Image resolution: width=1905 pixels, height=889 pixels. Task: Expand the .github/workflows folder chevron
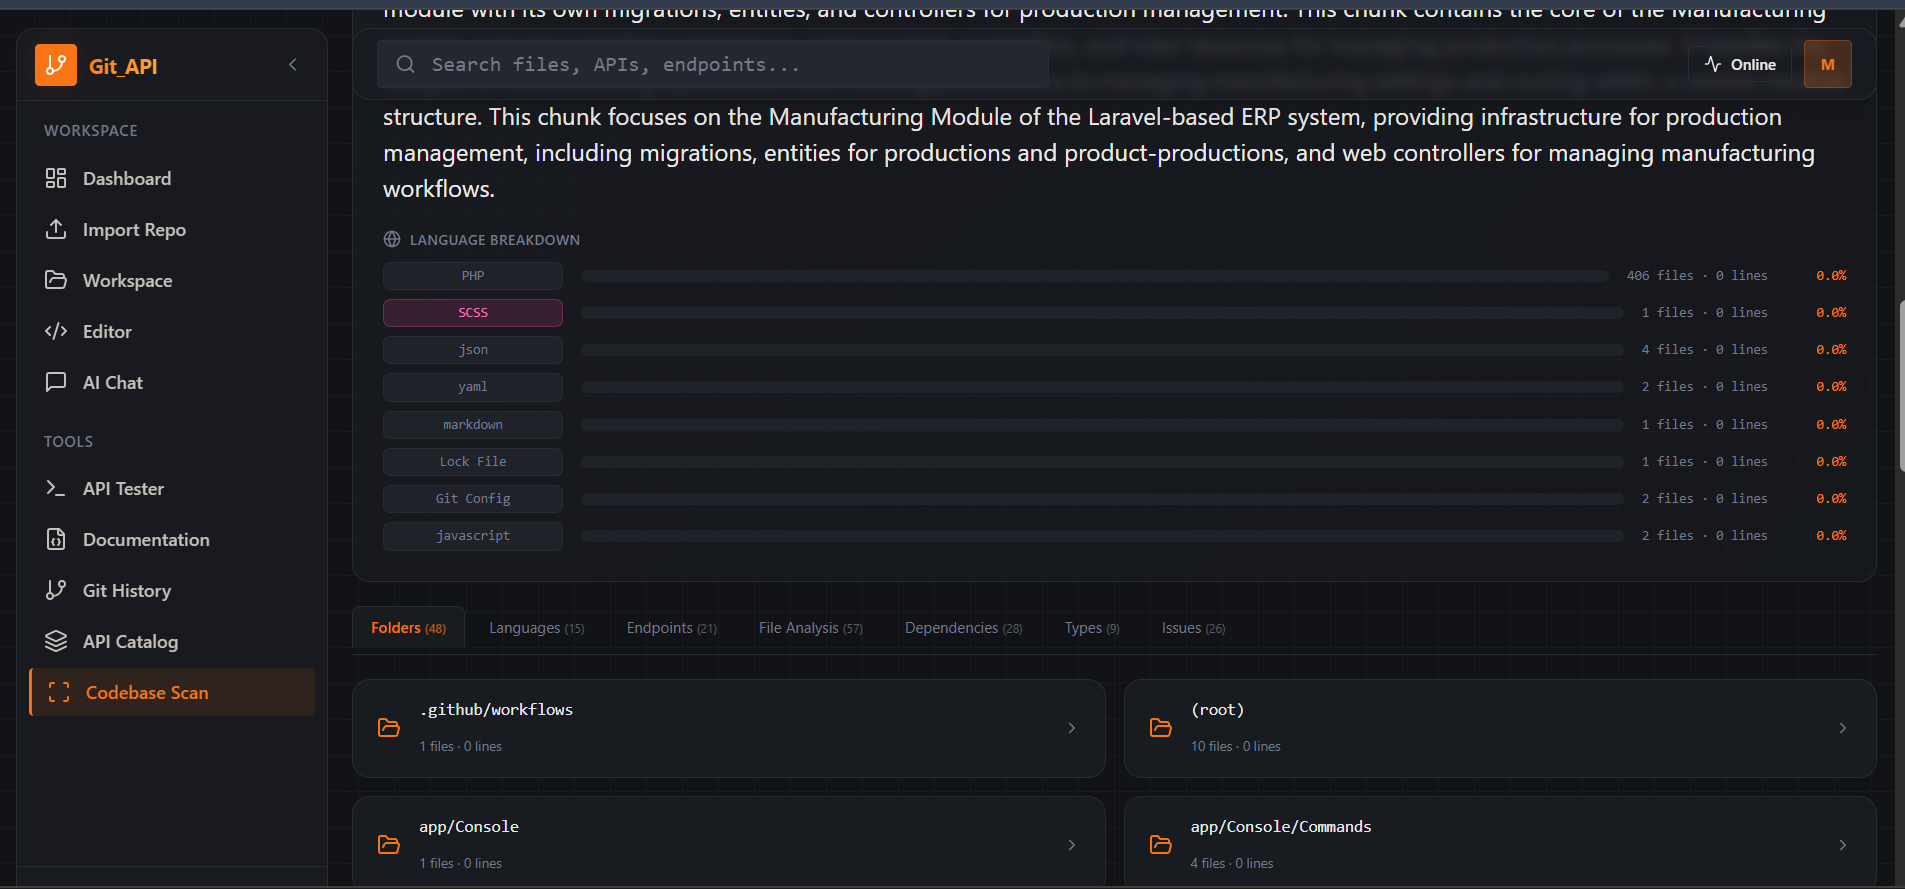point(1072,728)
